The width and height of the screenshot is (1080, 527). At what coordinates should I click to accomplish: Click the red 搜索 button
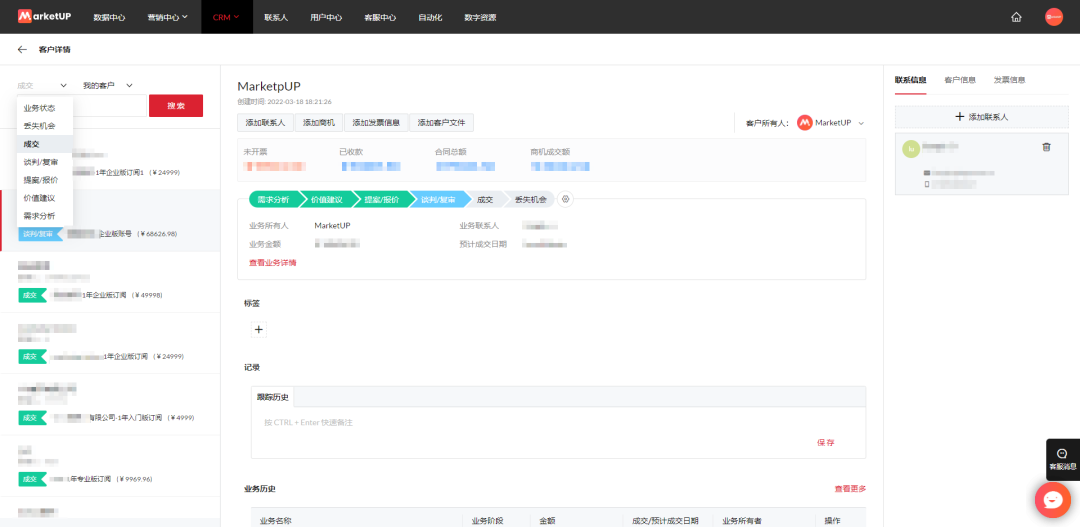pos(176,105)
